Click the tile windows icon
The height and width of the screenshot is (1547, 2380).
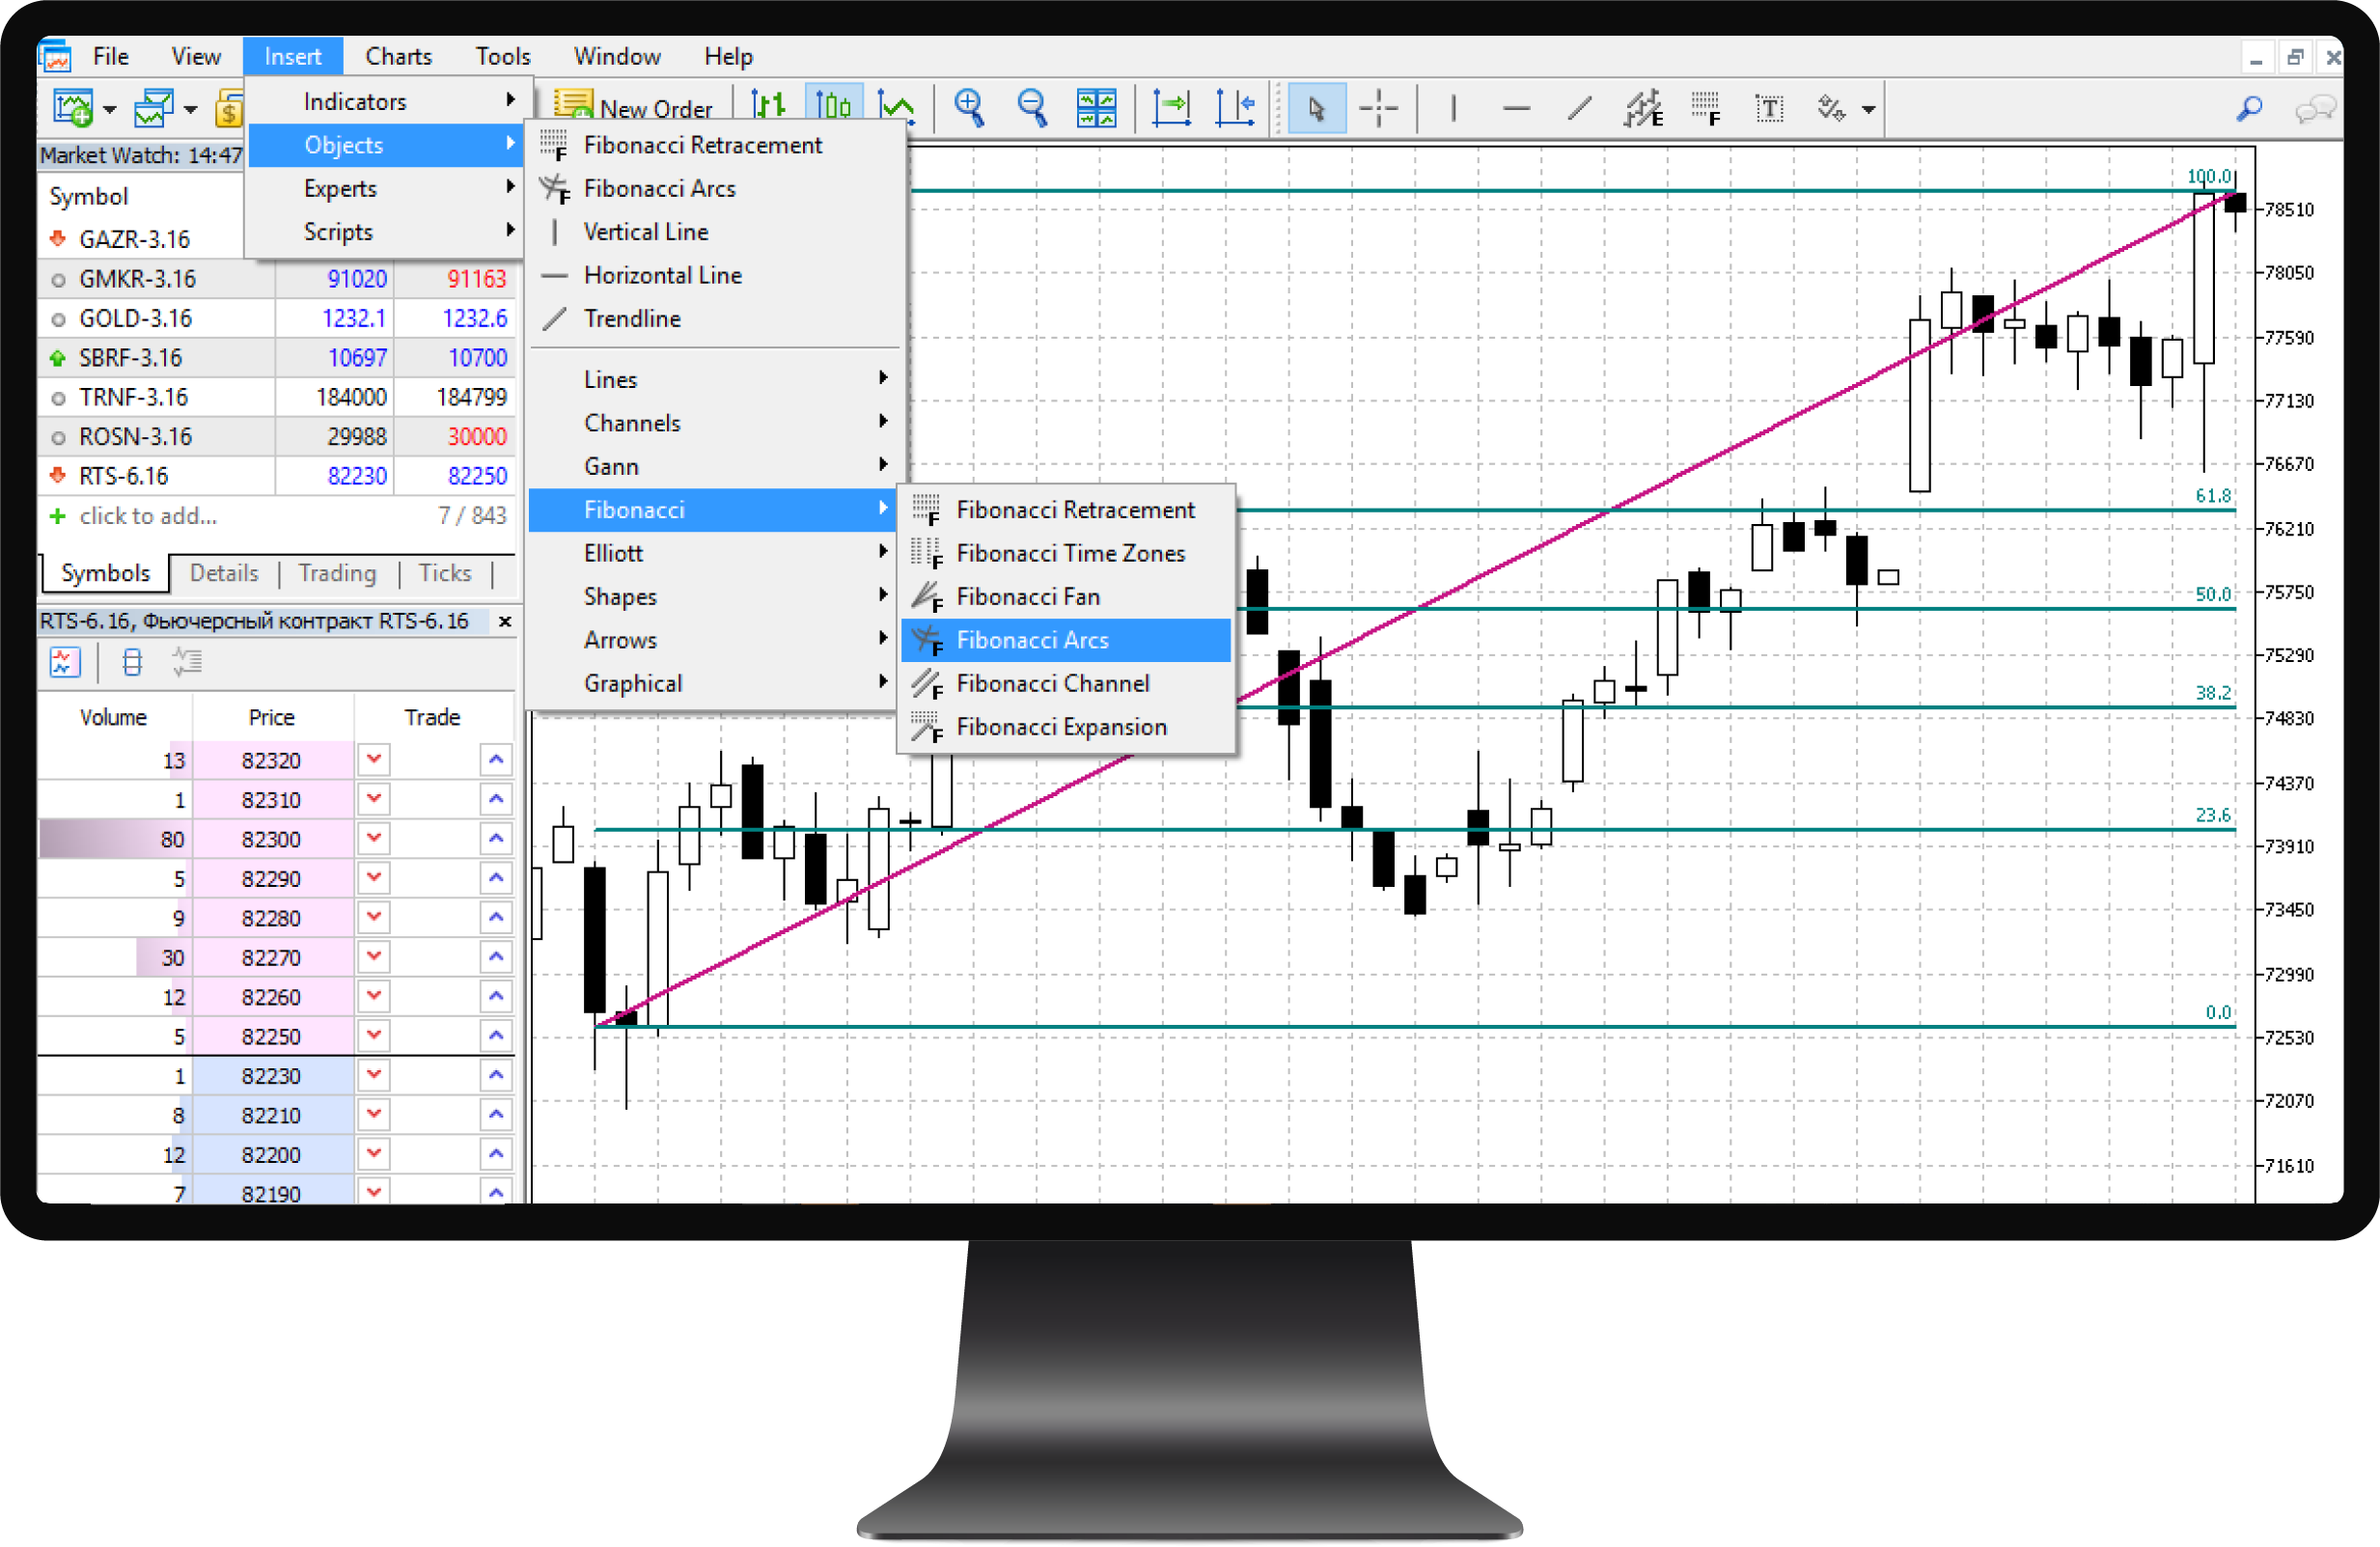pos(1097,107)
